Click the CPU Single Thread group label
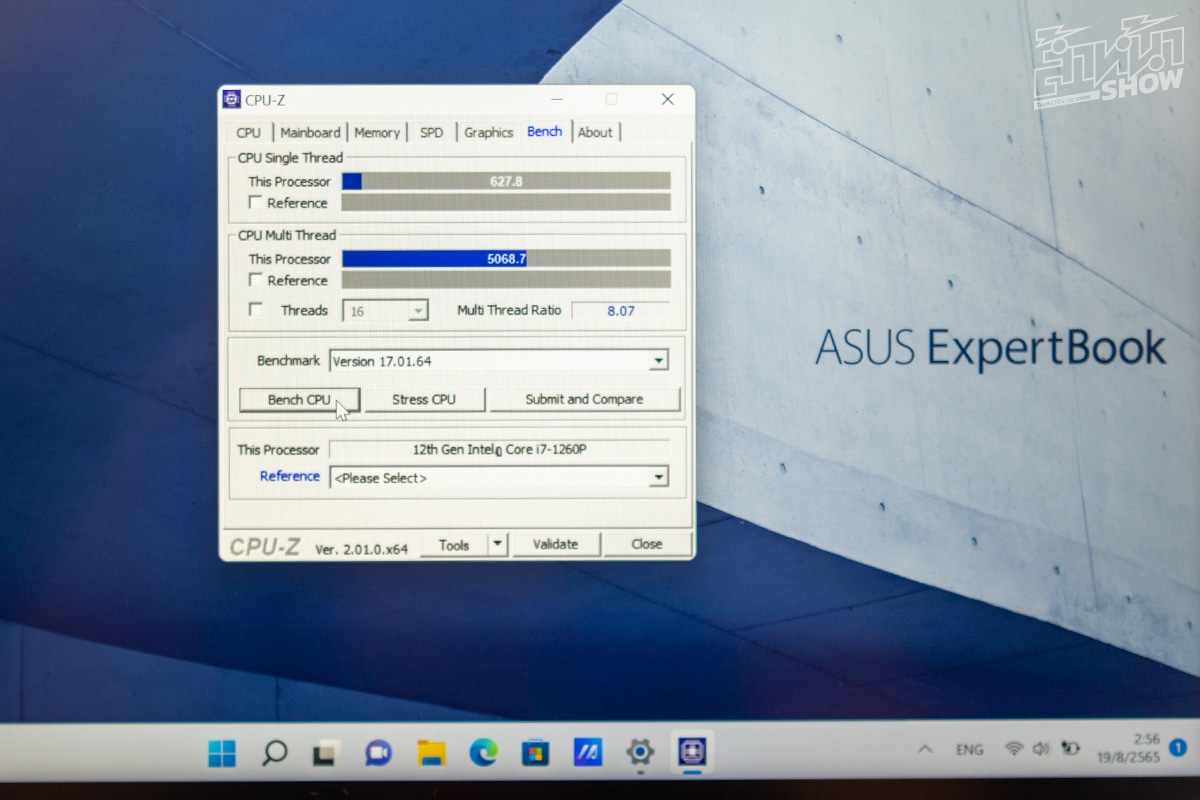This screenshot has height=800, width=1200. click(290, 157)
